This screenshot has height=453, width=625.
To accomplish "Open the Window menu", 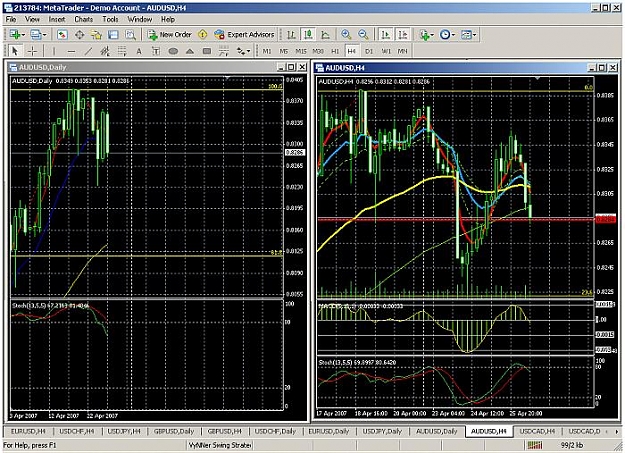I will coord(140,19).
